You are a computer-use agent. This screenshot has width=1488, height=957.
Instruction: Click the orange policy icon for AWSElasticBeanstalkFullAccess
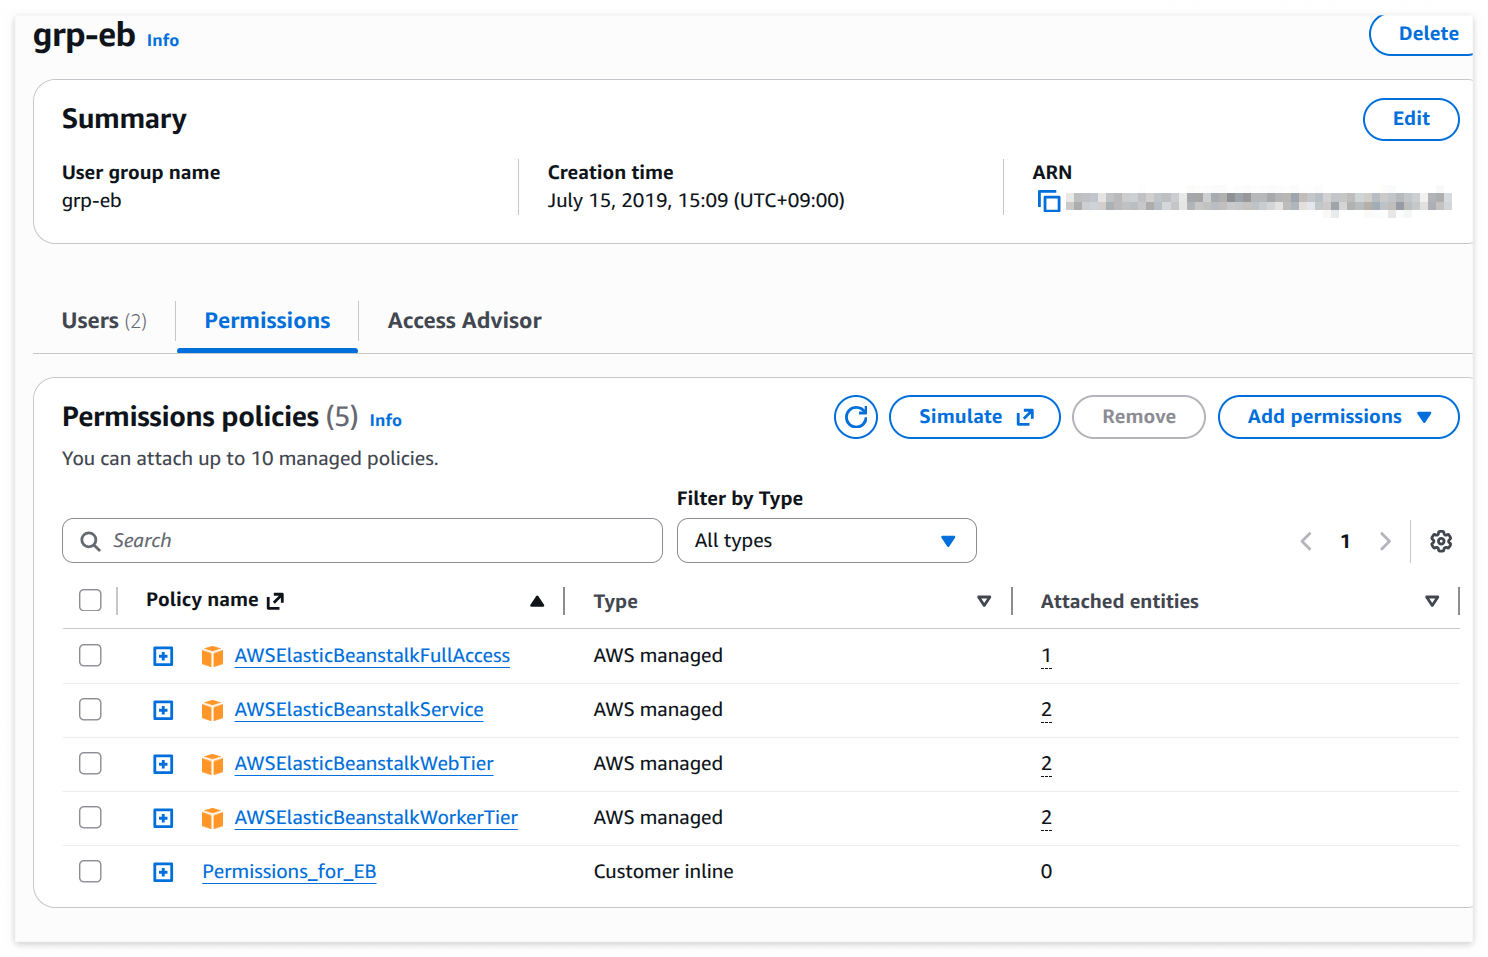click(212, 656)
